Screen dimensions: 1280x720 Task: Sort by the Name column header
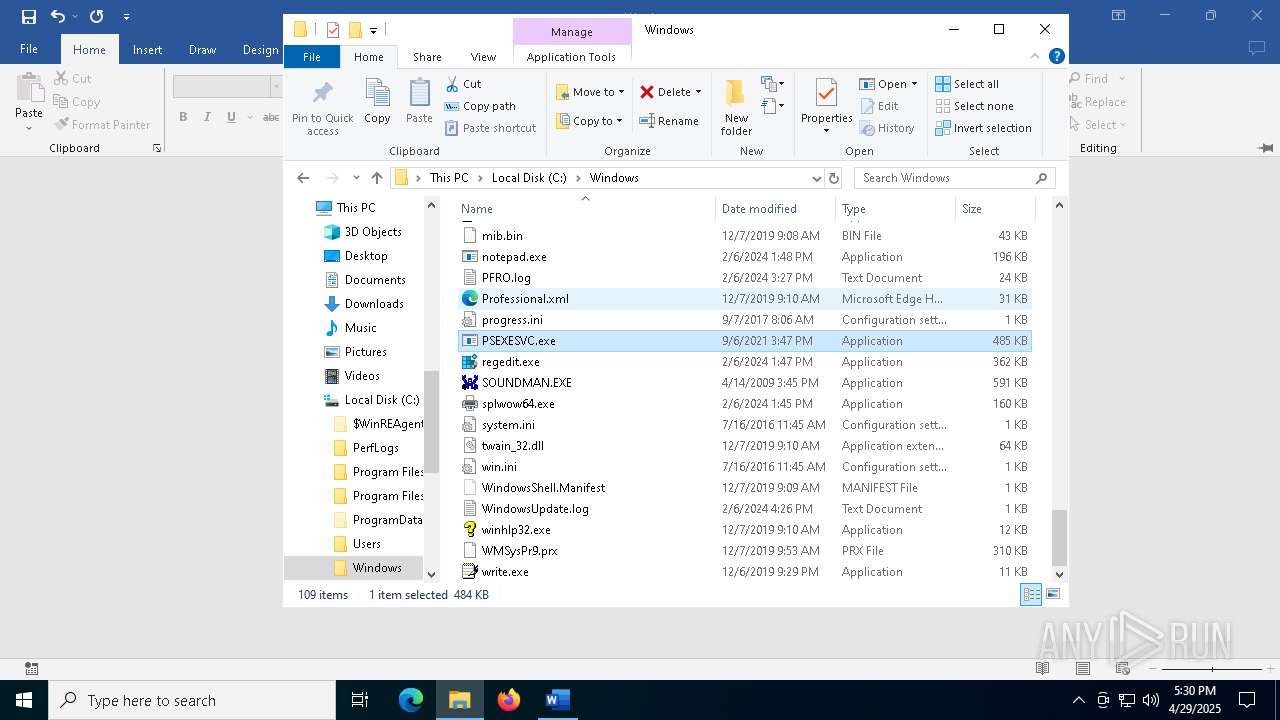[586, 209]
